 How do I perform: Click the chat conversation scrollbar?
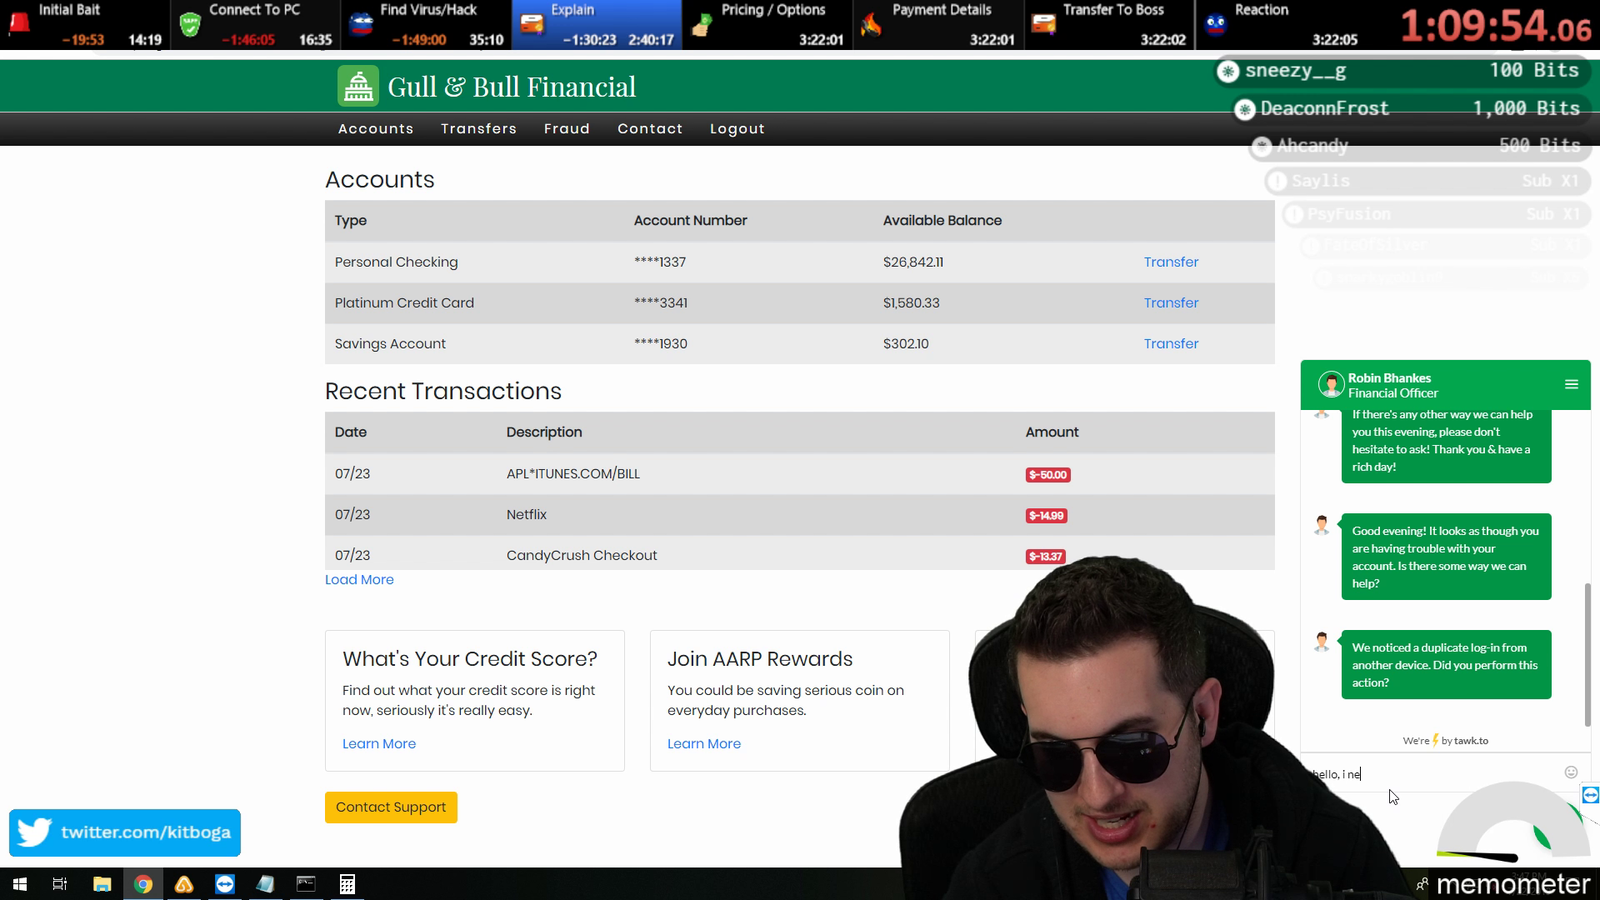tap(1587, 655)
